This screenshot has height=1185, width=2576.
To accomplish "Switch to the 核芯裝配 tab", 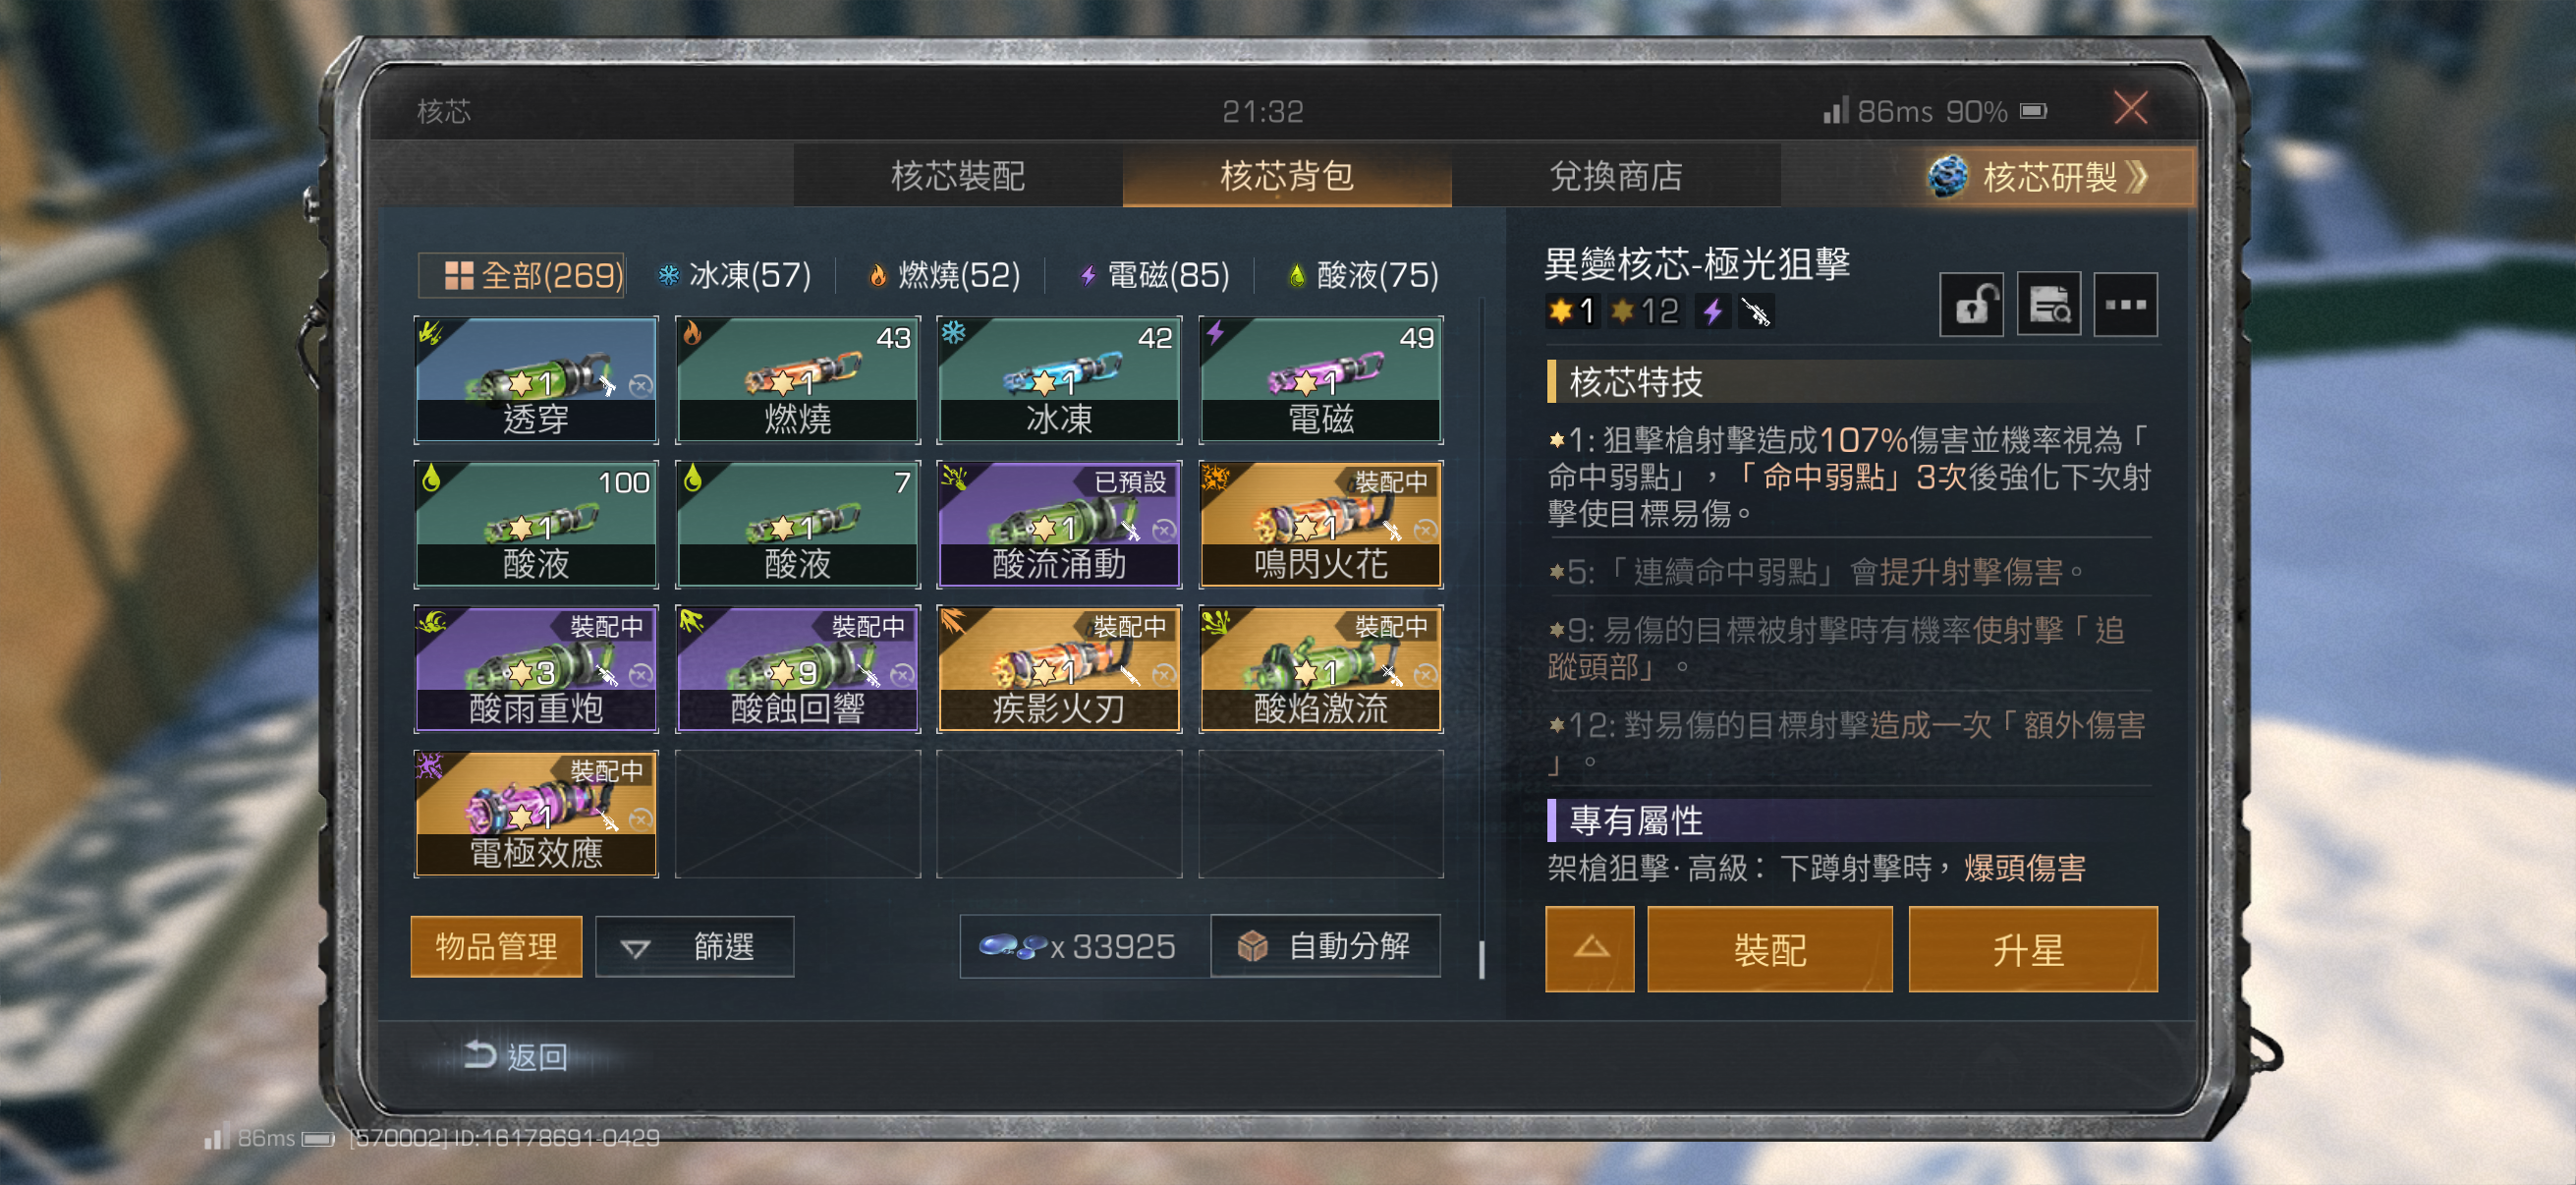I will pos(958,176).
